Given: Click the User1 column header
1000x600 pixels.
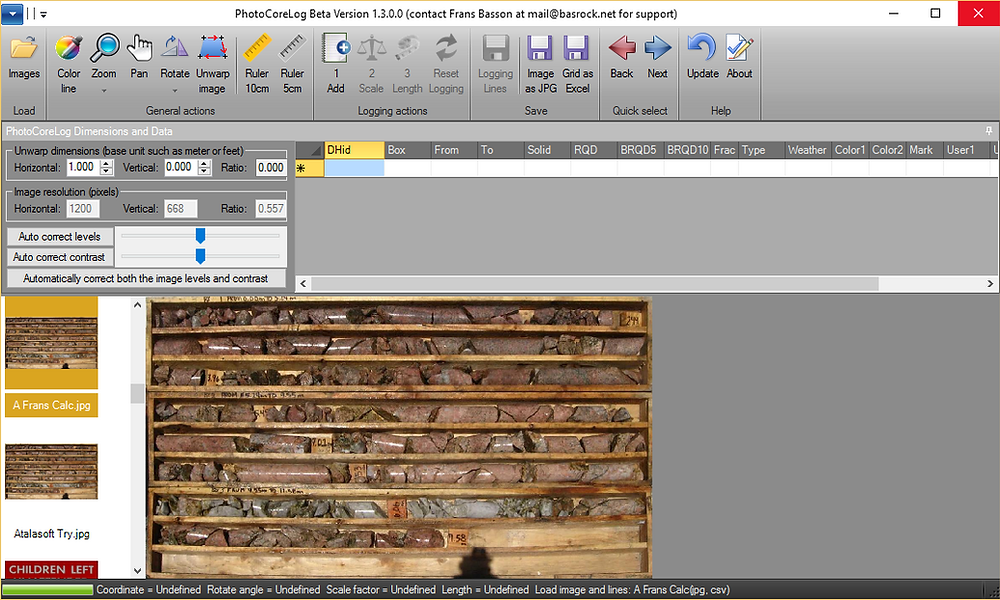Looking at the screenshot, I should click(x=966, y=150).
